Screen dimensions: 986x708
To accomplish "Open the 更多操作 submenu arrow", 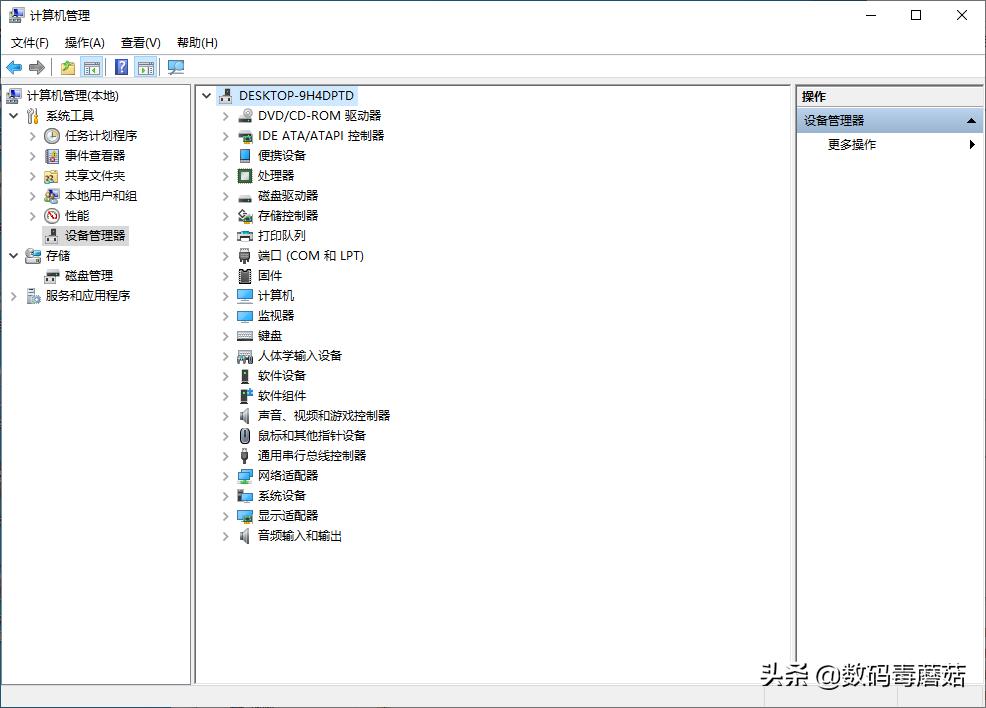I will click(971, 143).
